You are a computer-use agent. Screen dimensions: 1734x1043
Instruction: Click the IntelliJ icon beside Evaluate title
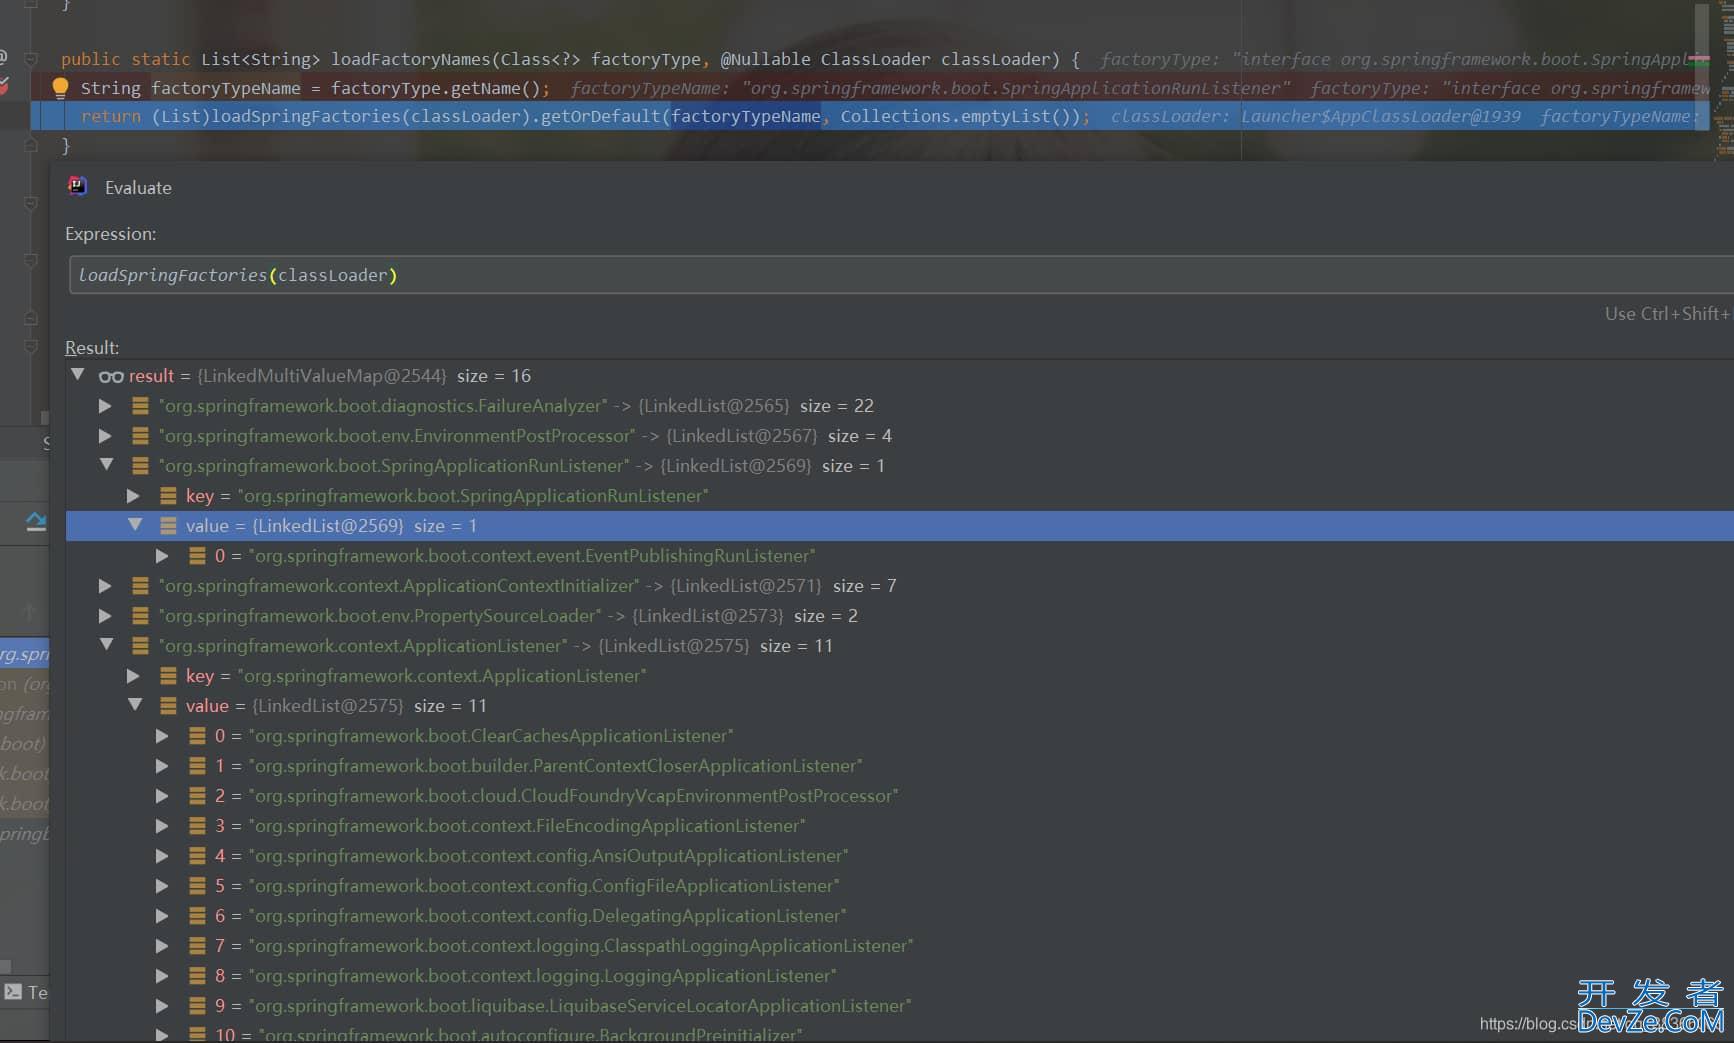coord(77,186)
